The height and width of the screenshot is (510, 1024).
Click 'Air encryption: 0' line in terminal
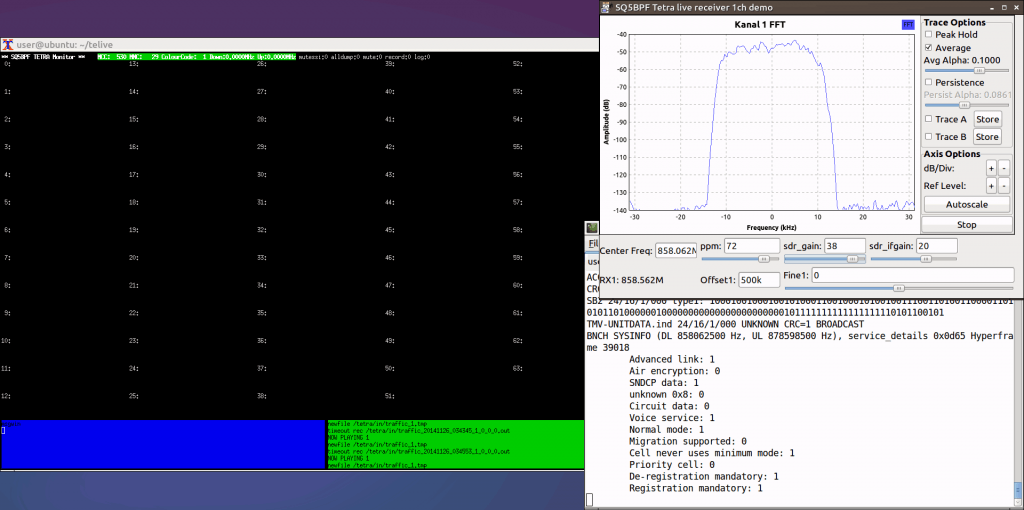point(675,371)
